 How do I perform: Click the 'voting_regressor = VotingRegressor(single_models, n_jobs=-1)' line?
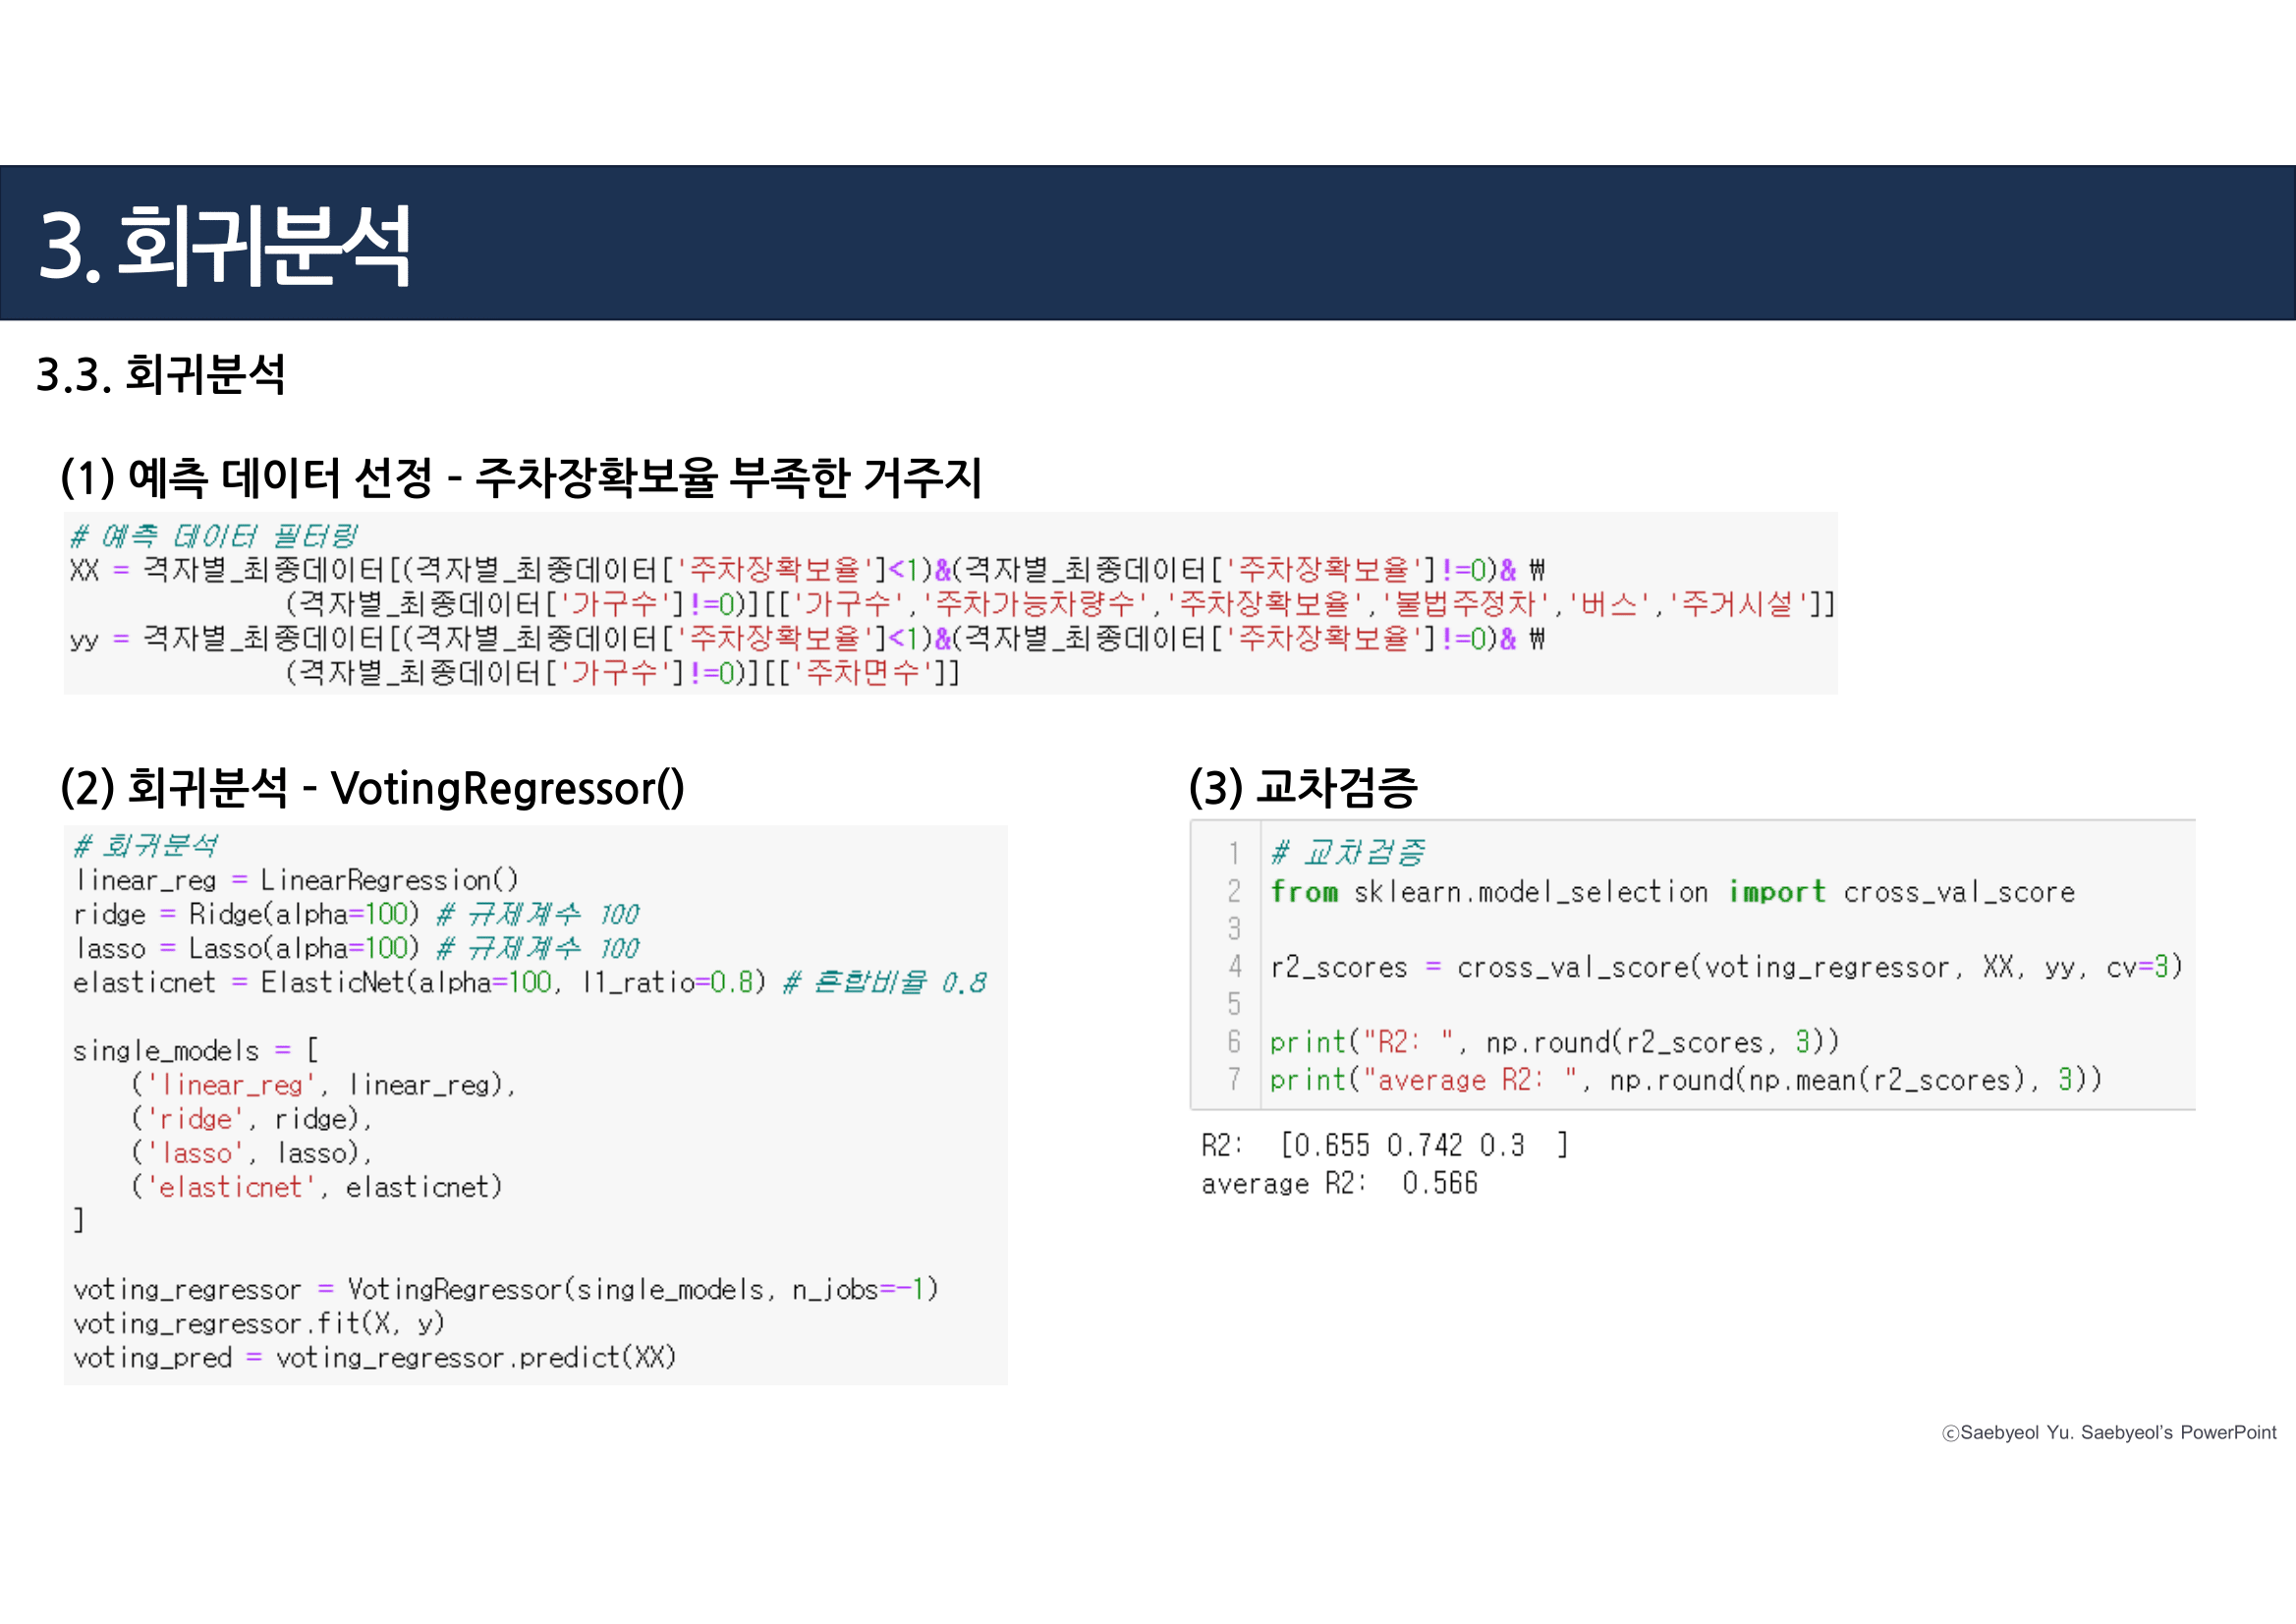point(506,1290)
